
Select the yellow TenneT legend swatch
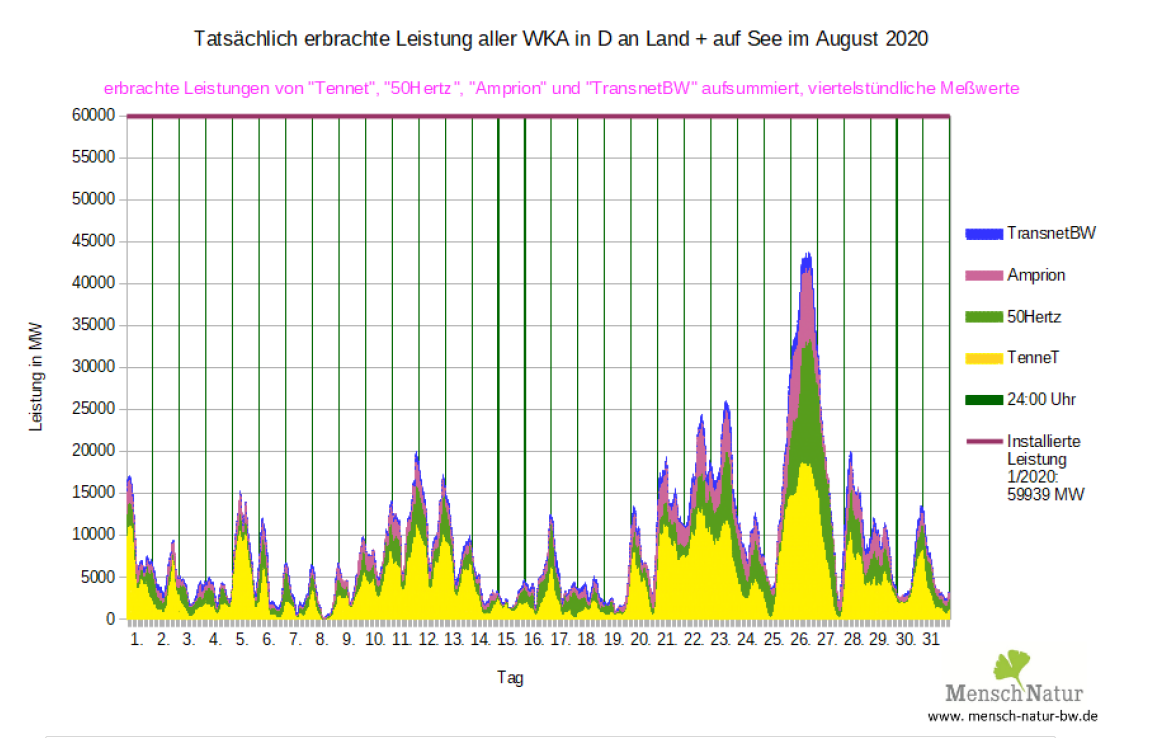pyautogui.click(x=983, y=358)
